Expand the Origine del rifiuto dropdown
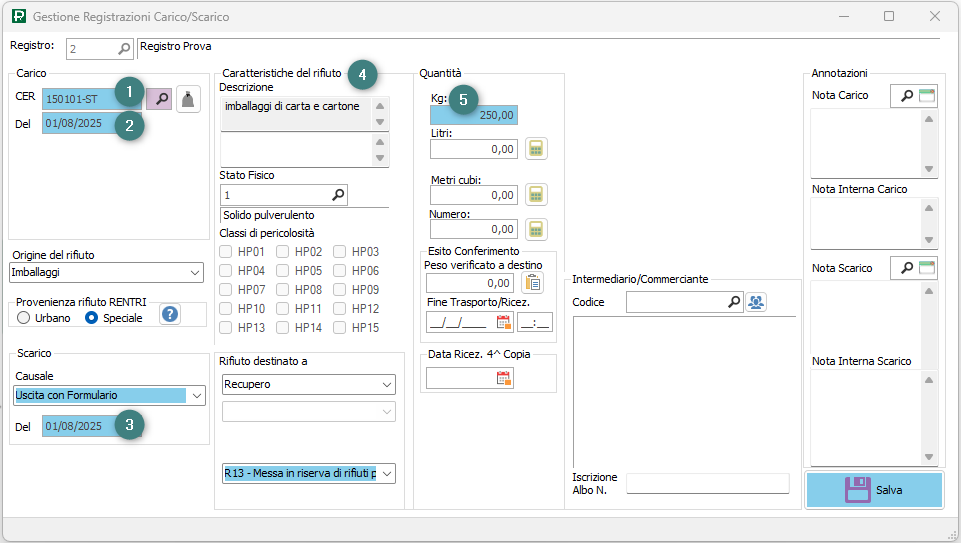The width and height of the screenshot is (961, 543). (195, 272)
